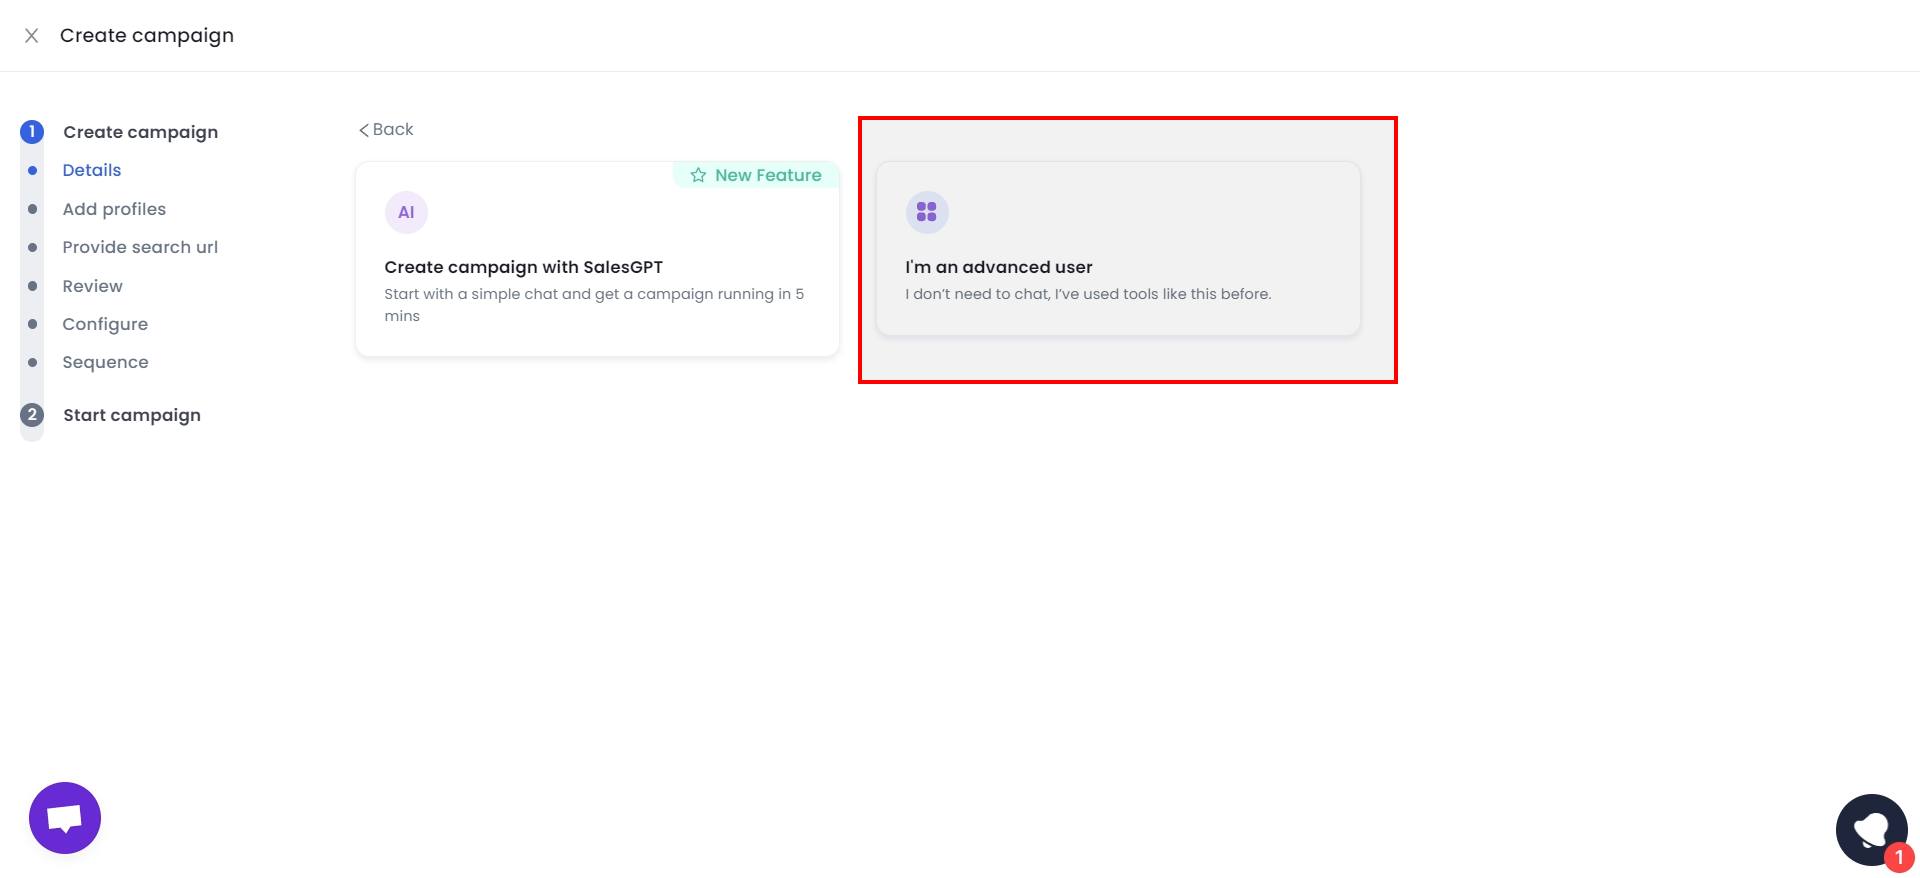Select Create campaign with SalesGPT card
The width and height of the screenshot is (1920, 878).
[x=597, y=259]
